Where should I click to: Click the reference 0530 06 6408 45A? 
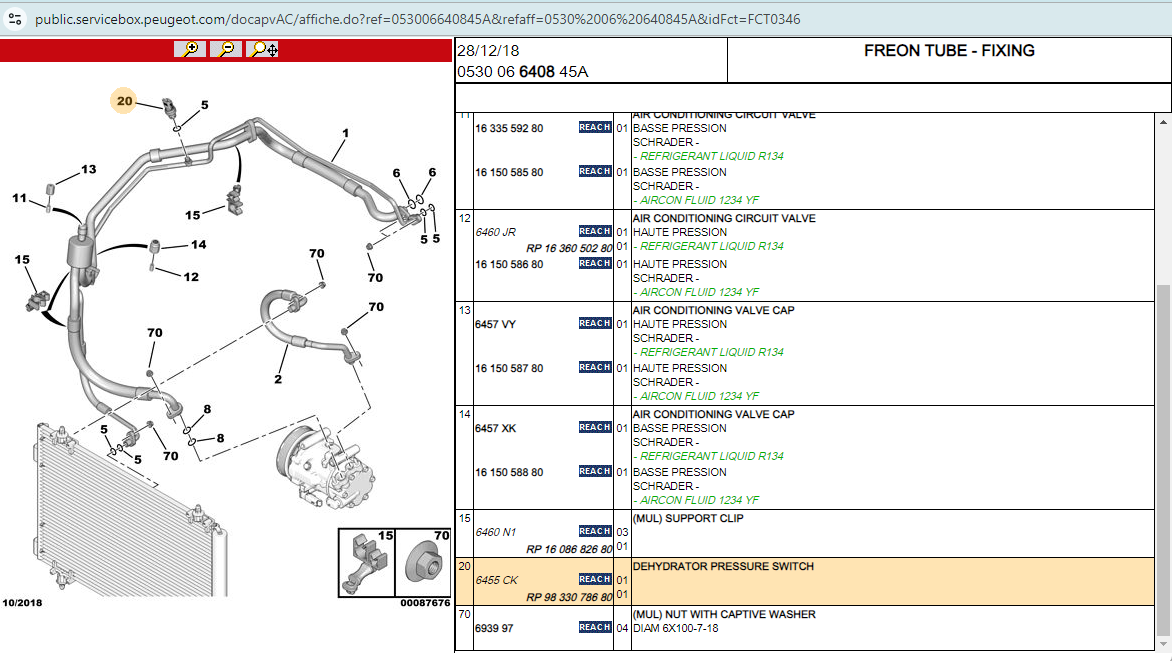coord(522,72)
